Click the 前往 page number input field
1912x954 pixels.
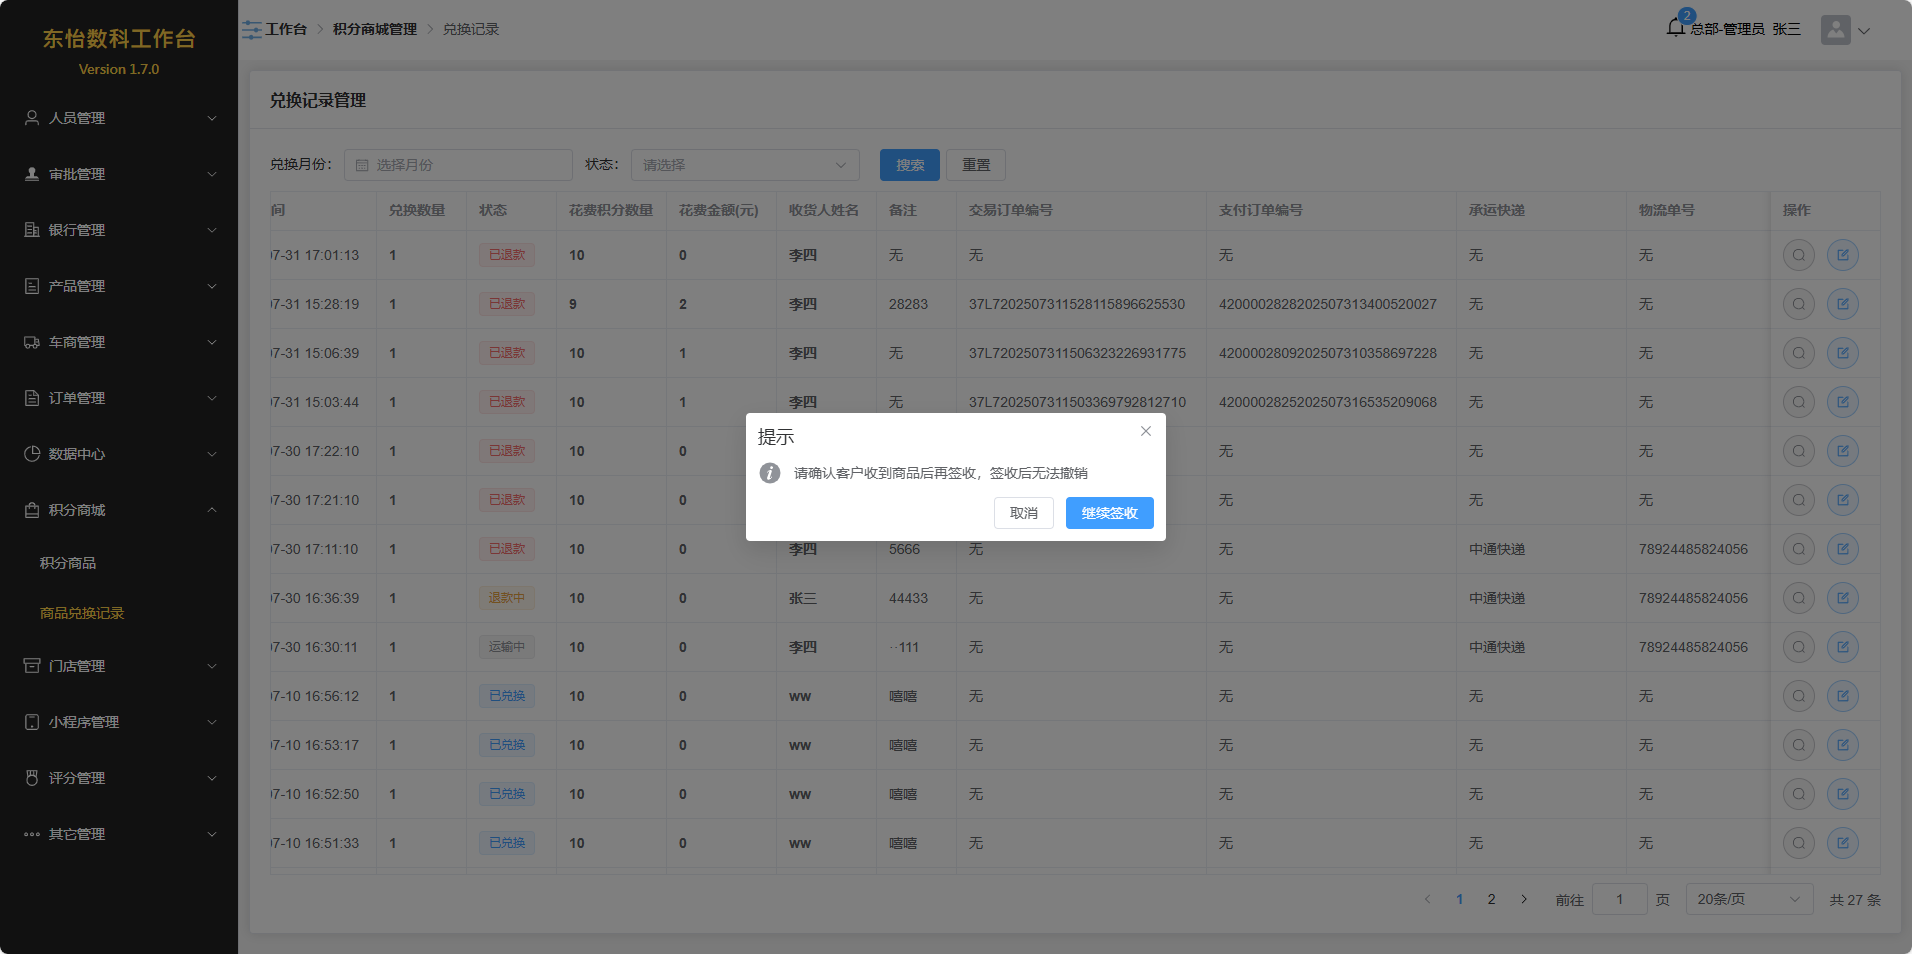pyautogui.click(x=1619, y=899)
